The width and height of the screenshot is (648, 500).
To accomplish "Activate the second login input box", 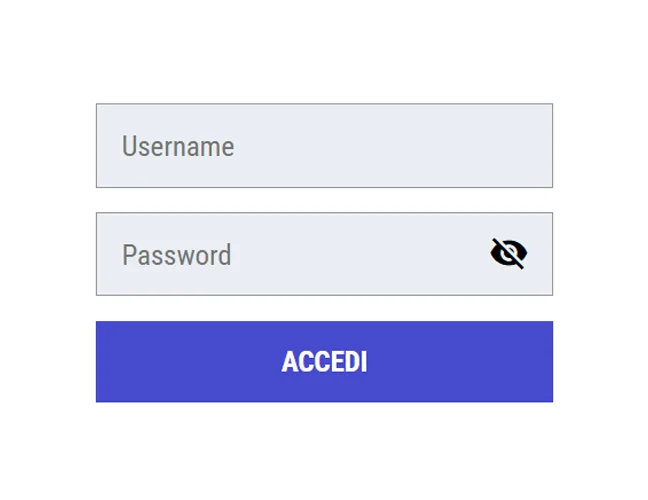I will [x=324, y=254].
